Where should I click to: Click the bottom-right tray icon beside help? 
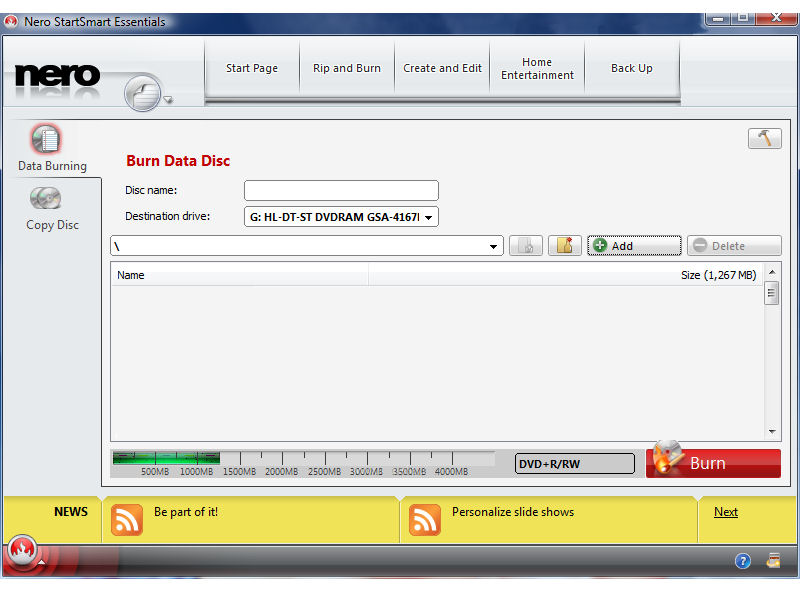pos(773,561)
